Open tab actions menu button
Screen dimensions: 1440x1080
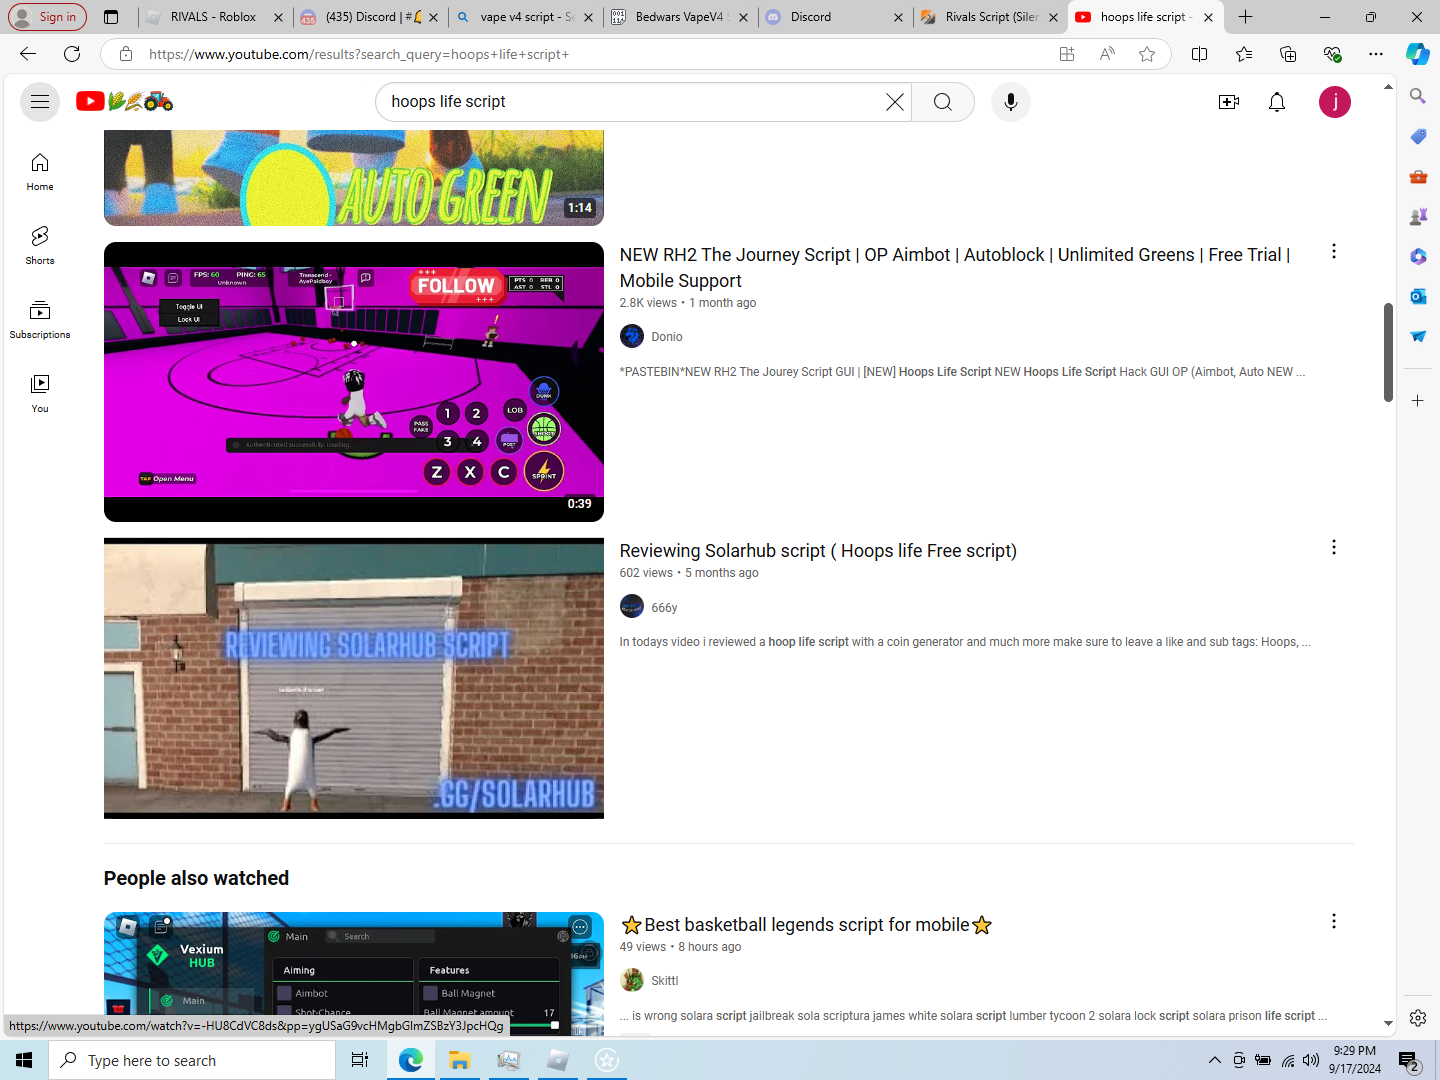click(111, 17)
